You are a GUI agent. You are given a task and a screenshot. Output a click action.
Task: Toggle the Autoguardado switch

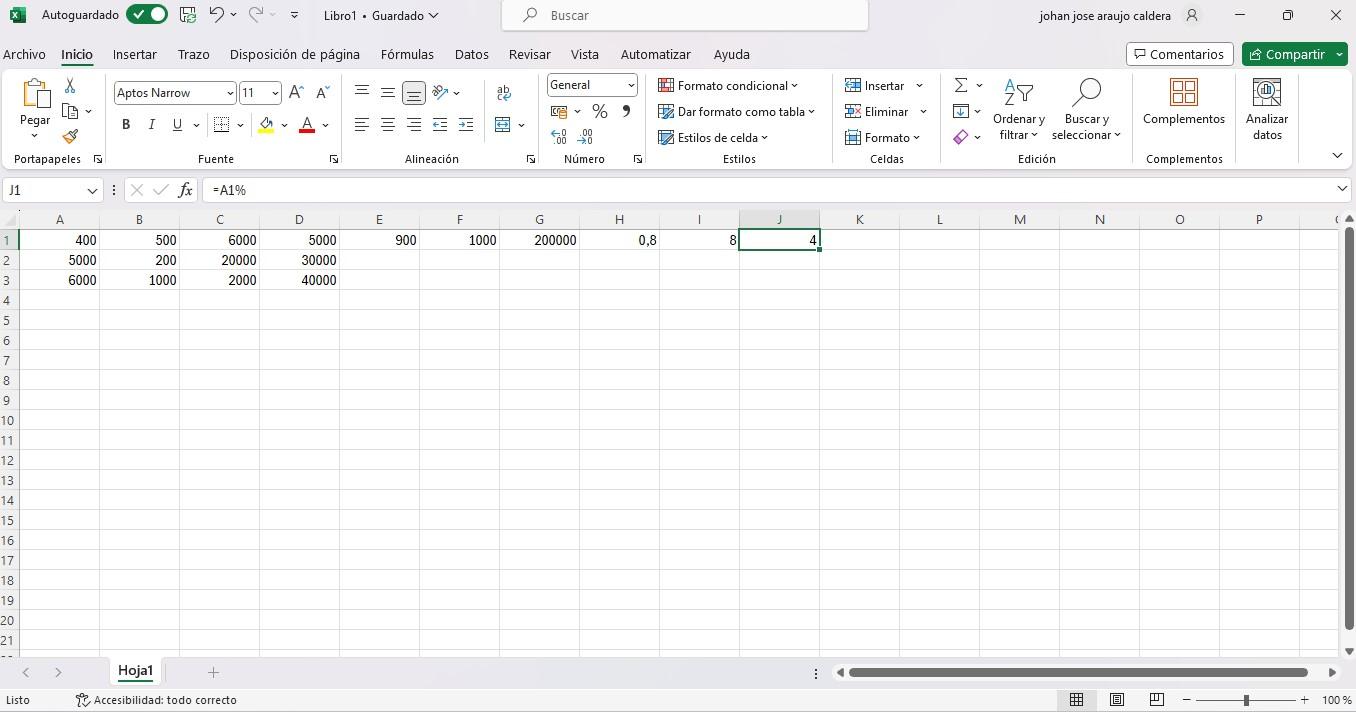pyautogui.click(x=147, y=15)
